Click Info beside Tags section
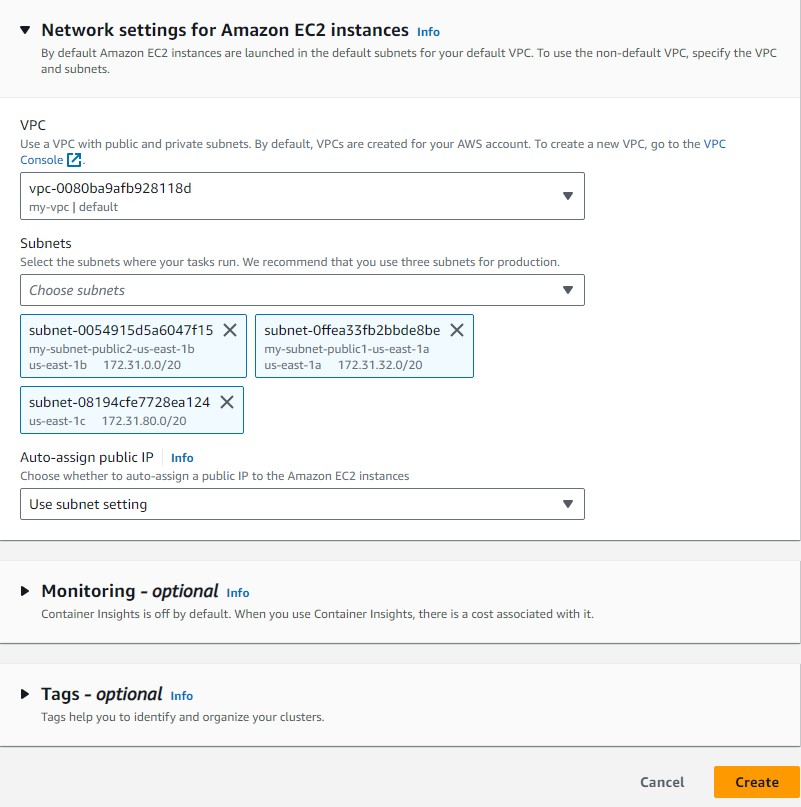Screen dimensions: 801x807 point(183,695)
